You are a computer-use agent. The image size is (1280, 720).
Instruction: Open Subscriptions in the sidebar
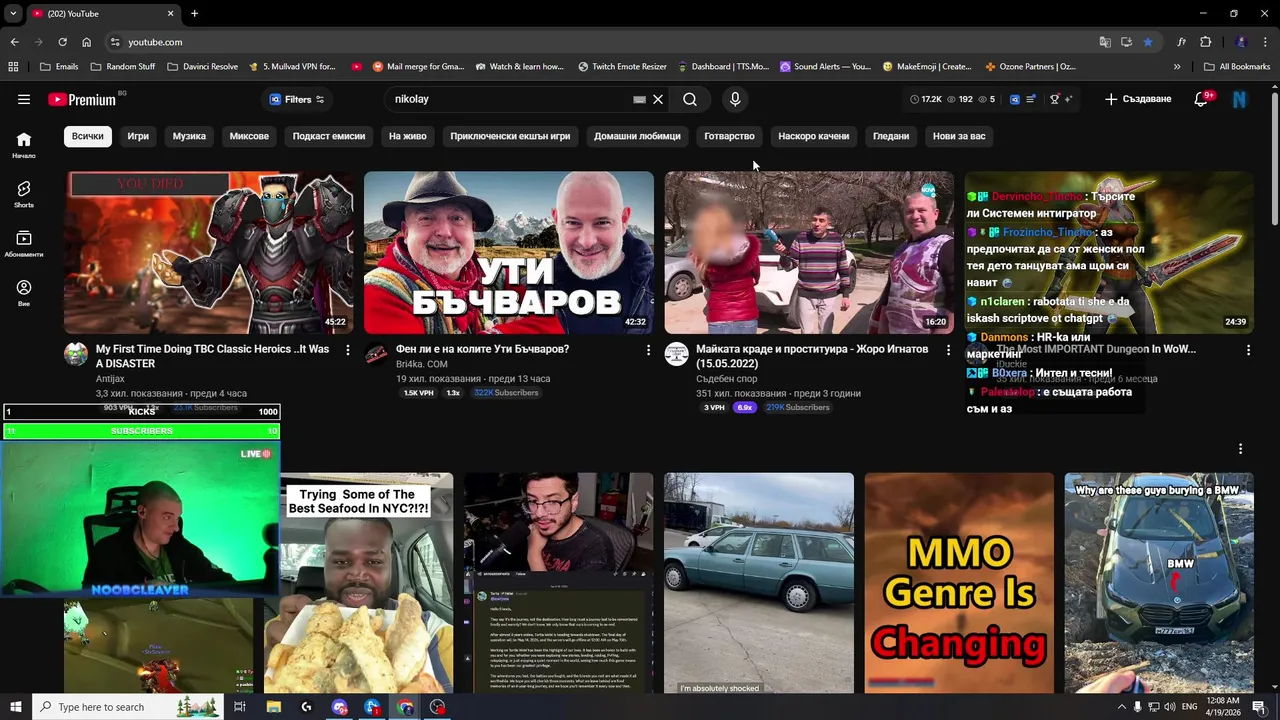(x=24, y=244)
